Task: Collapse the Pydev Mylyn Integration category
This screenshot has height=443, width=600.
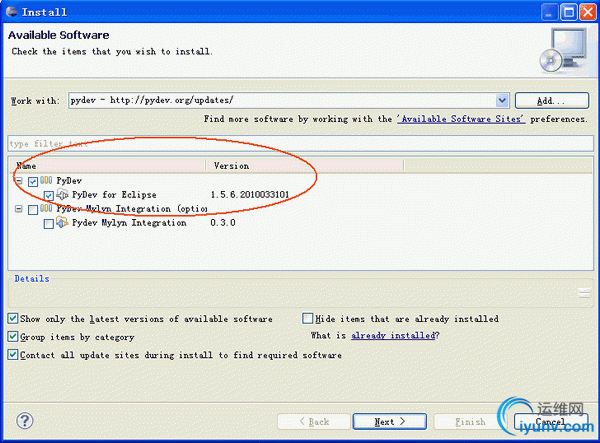Action: tap(18, 209)
